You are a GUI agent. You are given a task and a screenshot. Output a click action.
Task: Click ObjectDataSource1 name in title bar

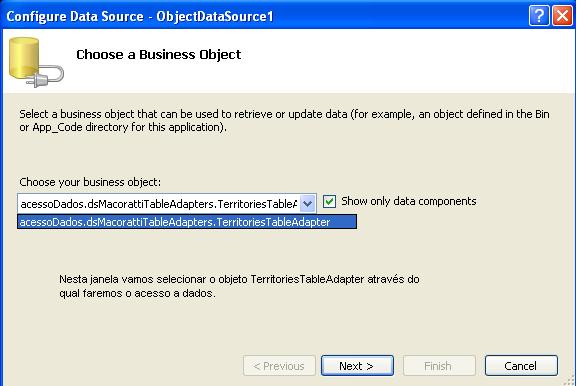pos(215,17)
